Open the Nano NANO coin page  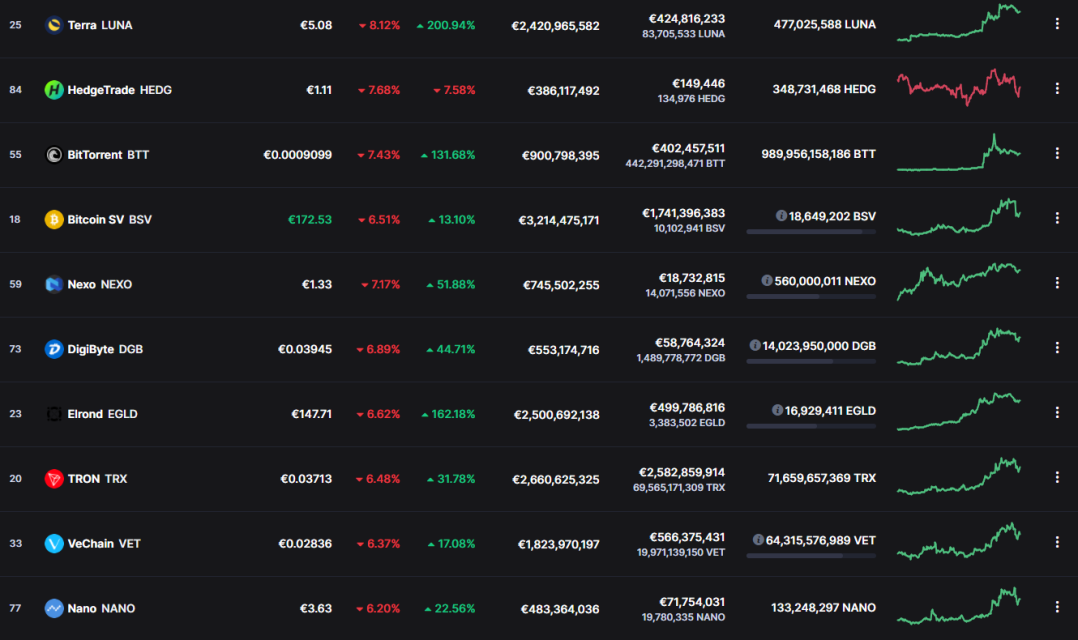tap(101, 608)
